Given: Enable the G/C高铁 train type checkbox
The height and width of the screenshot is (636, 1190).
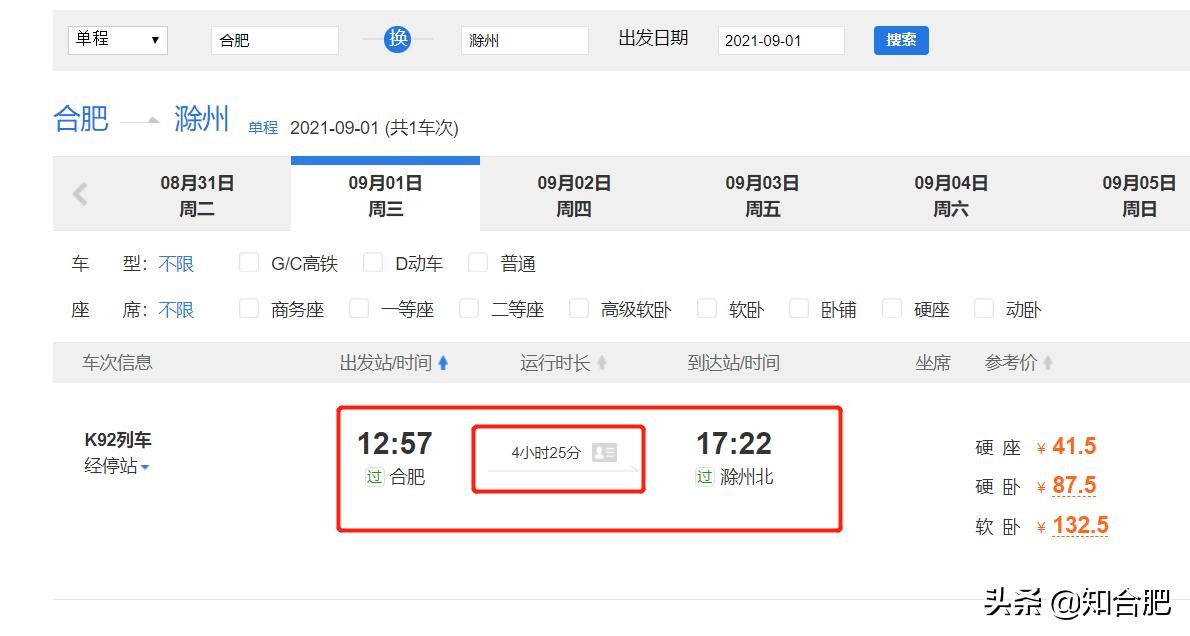Looking at the screenshot, I should 249,263.
